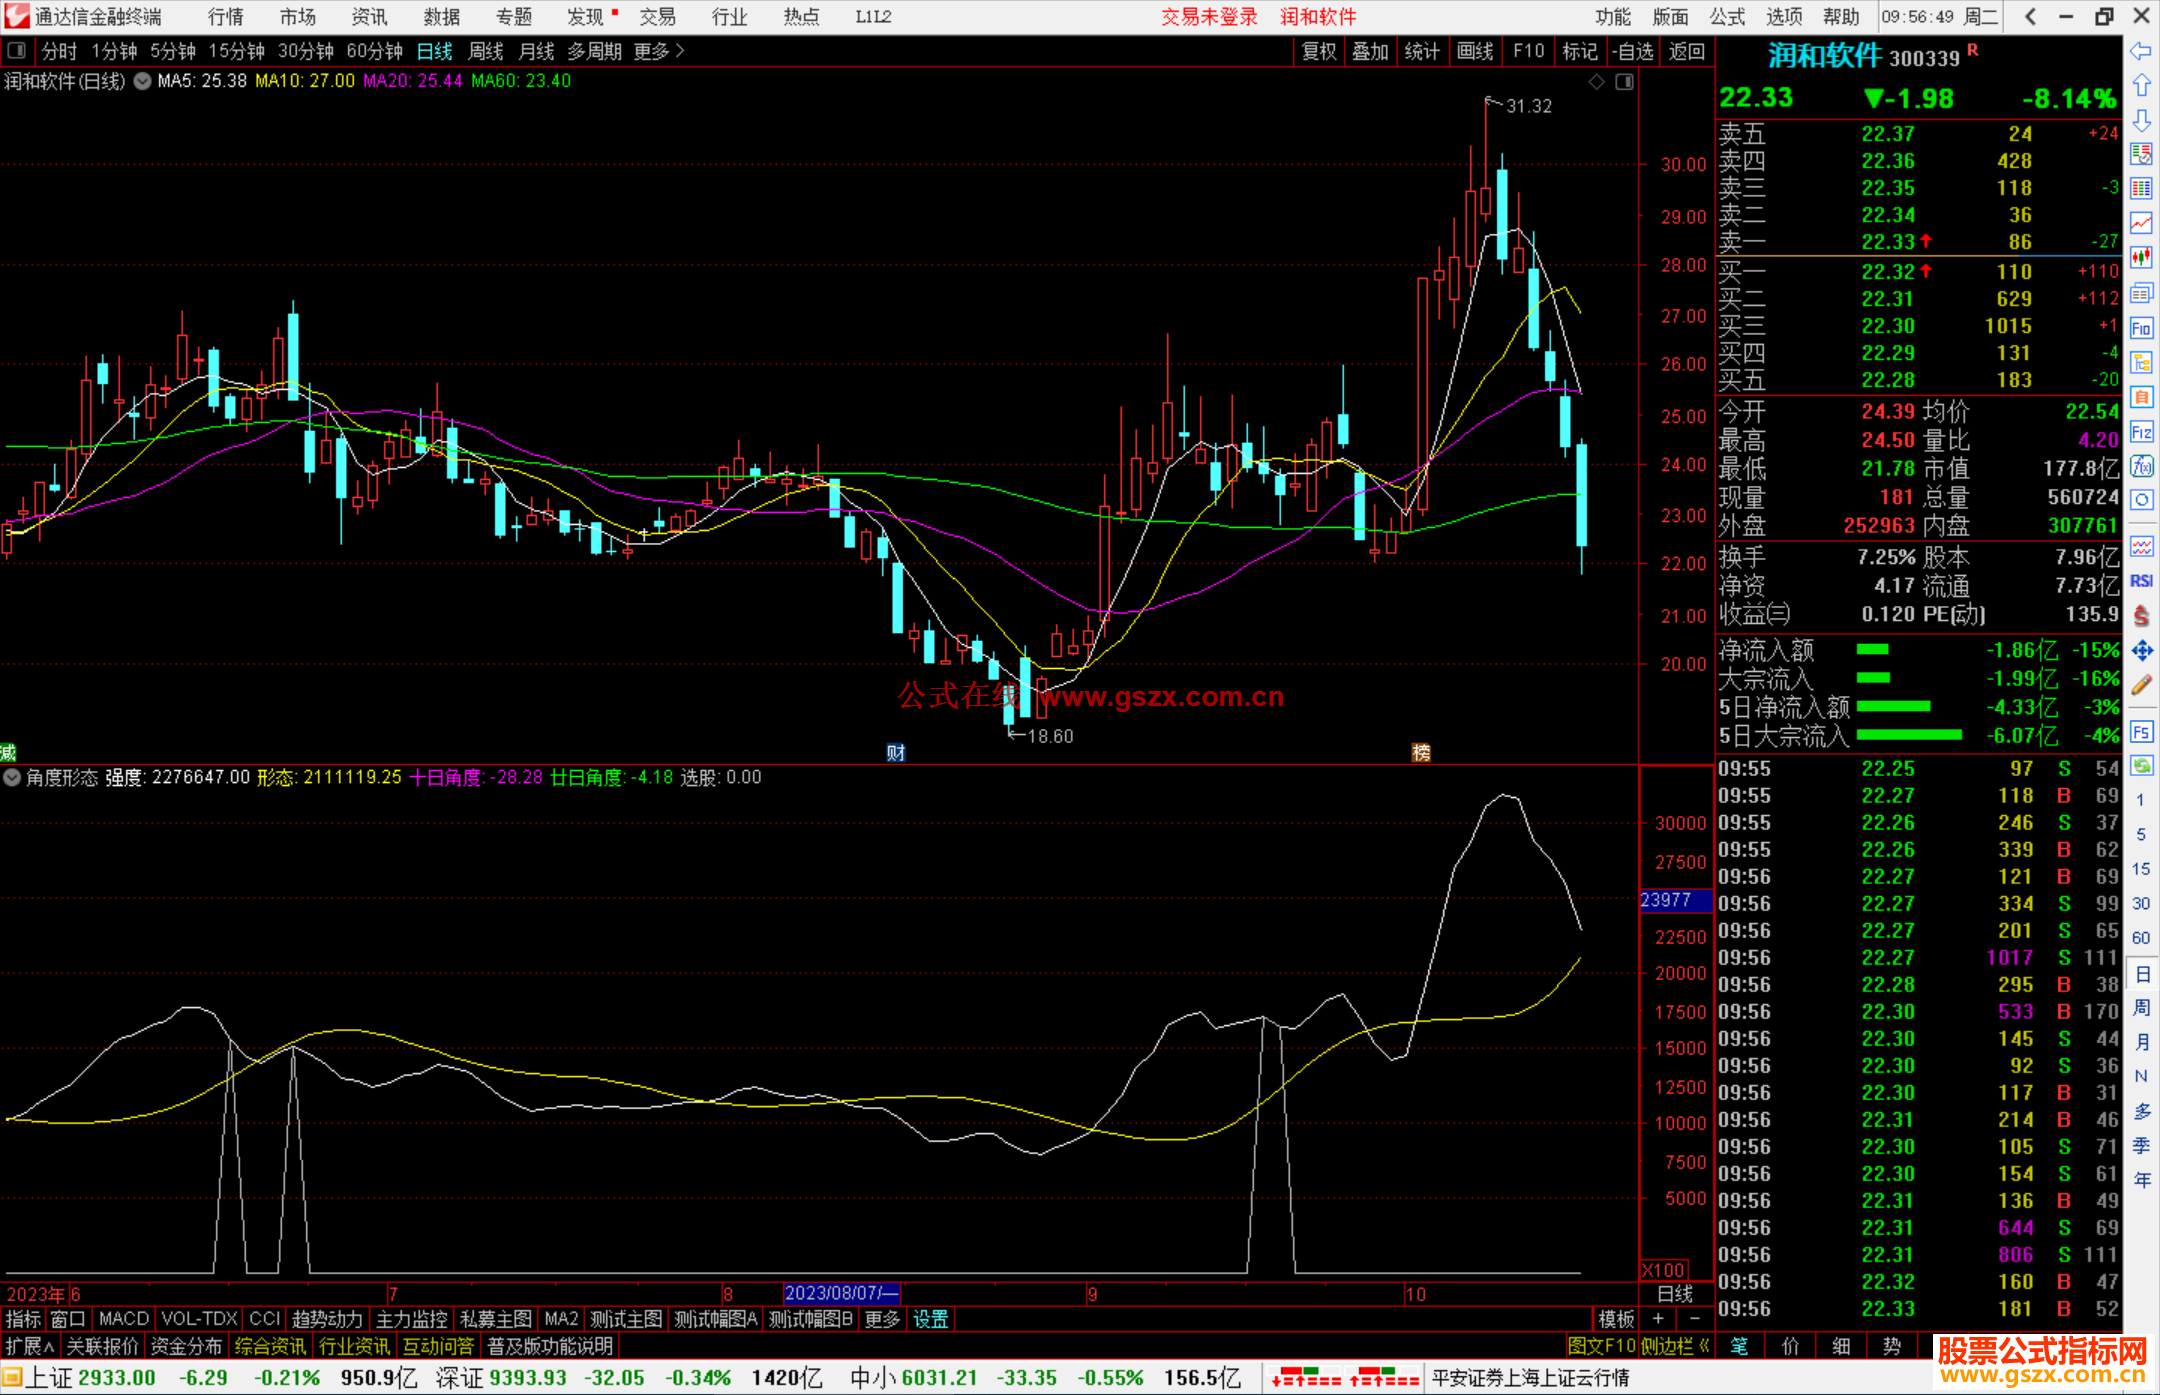Switch to the MACD indicator tab
This screenshot has height=1395, width=2160.
coord(124,1319)
